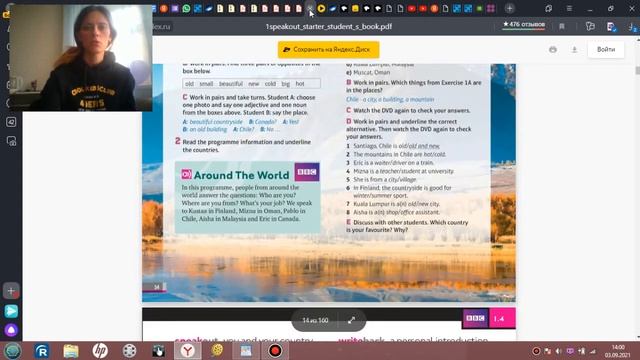Open the red screen recorder taskbar icon
This screenshot has height=360, width=640.
(x=275, y=351)
